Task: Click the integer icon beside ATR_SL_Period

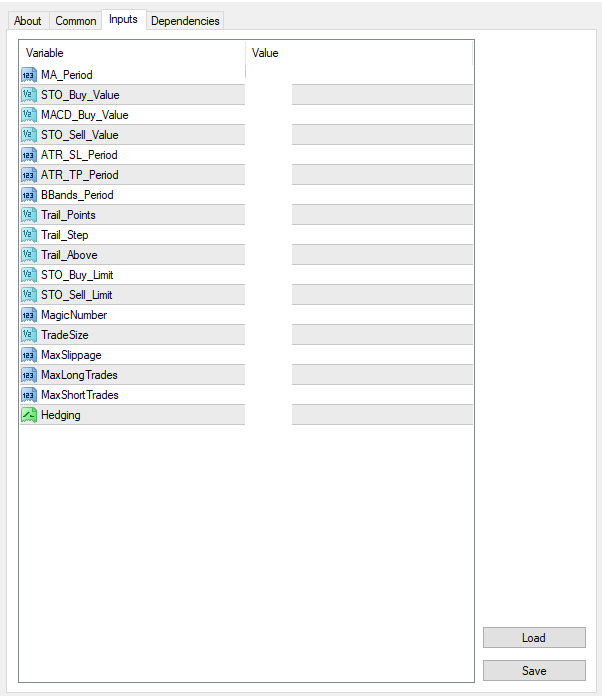Action: [x=29, y=155]
